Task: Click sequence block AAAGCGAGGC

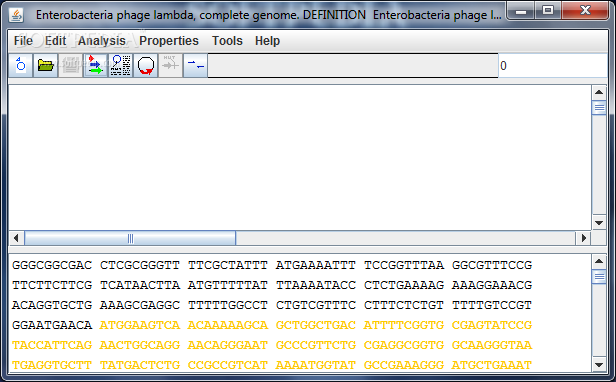Action: coord(140,305)
